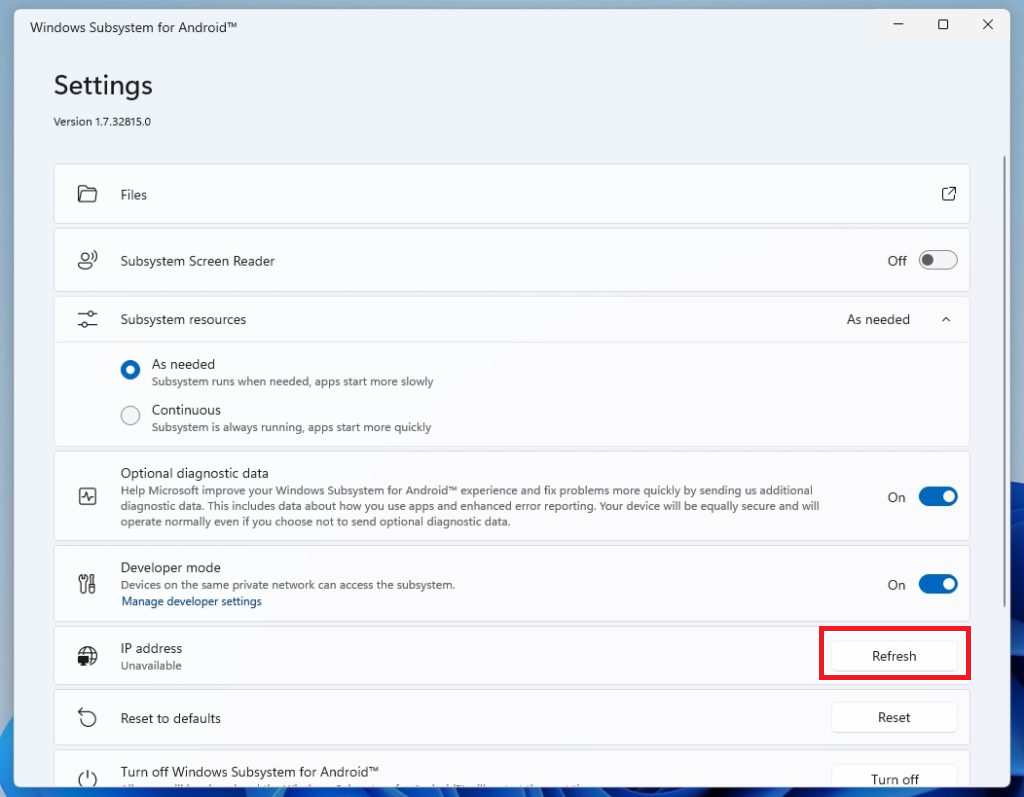Screen dimensions: 1024x797
Task: Click the Reset to defaults icon
Action: click(x=87, y=718)
